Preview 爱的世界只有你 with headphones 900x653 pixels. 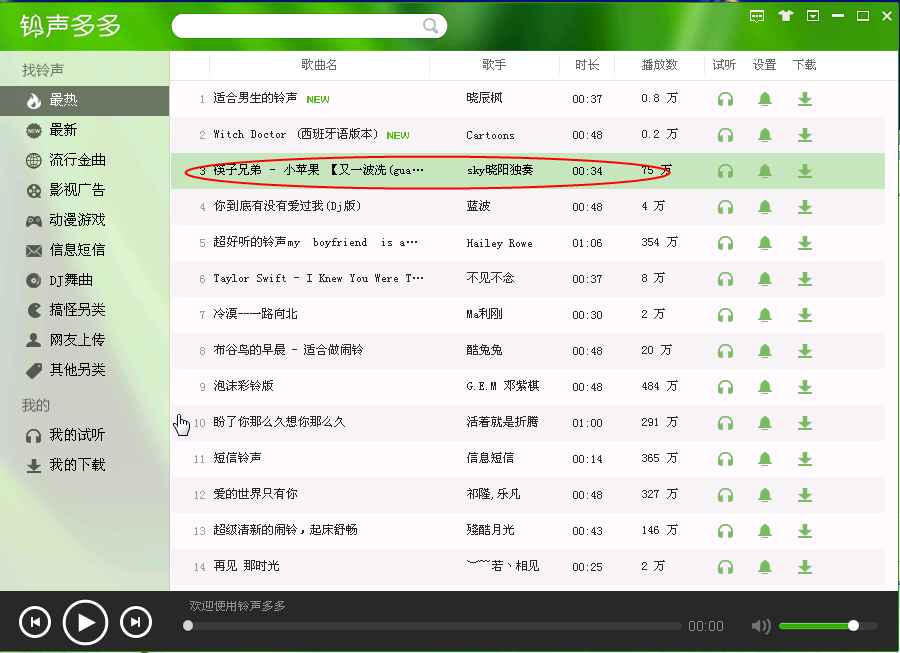pos(726,495)
